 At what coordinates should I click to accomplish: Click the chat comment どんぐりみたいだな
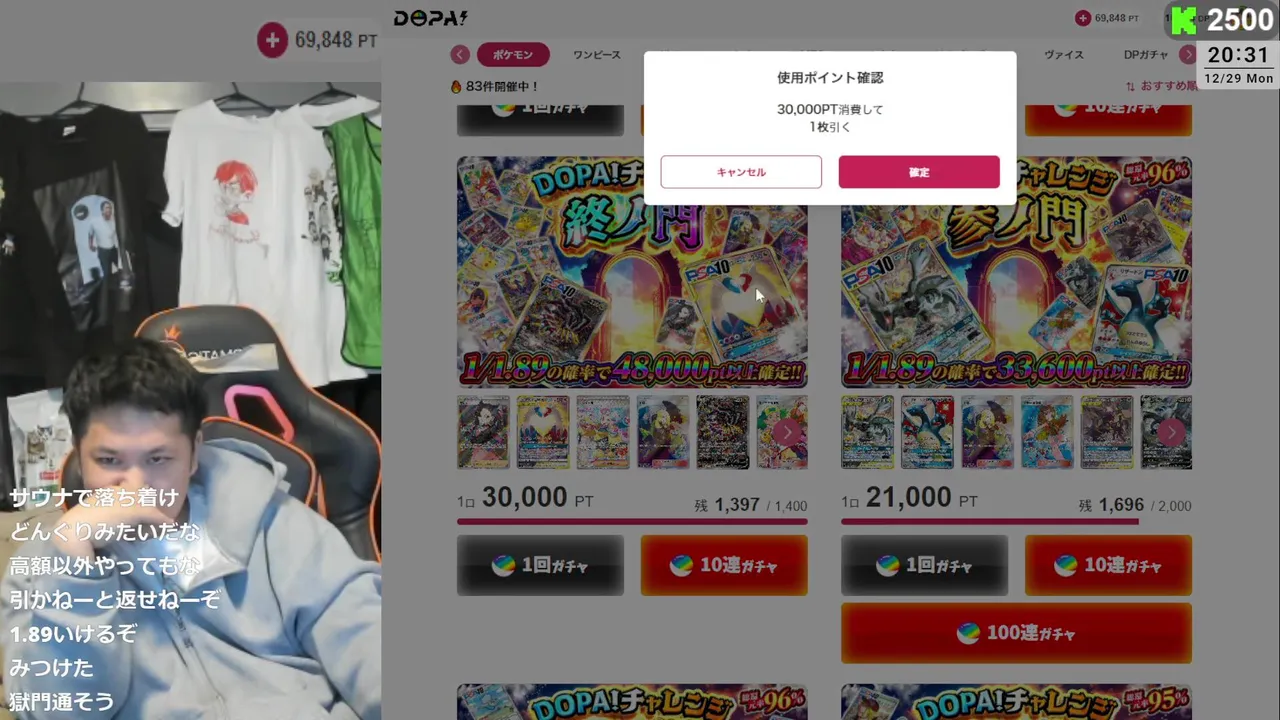point(105,532)
